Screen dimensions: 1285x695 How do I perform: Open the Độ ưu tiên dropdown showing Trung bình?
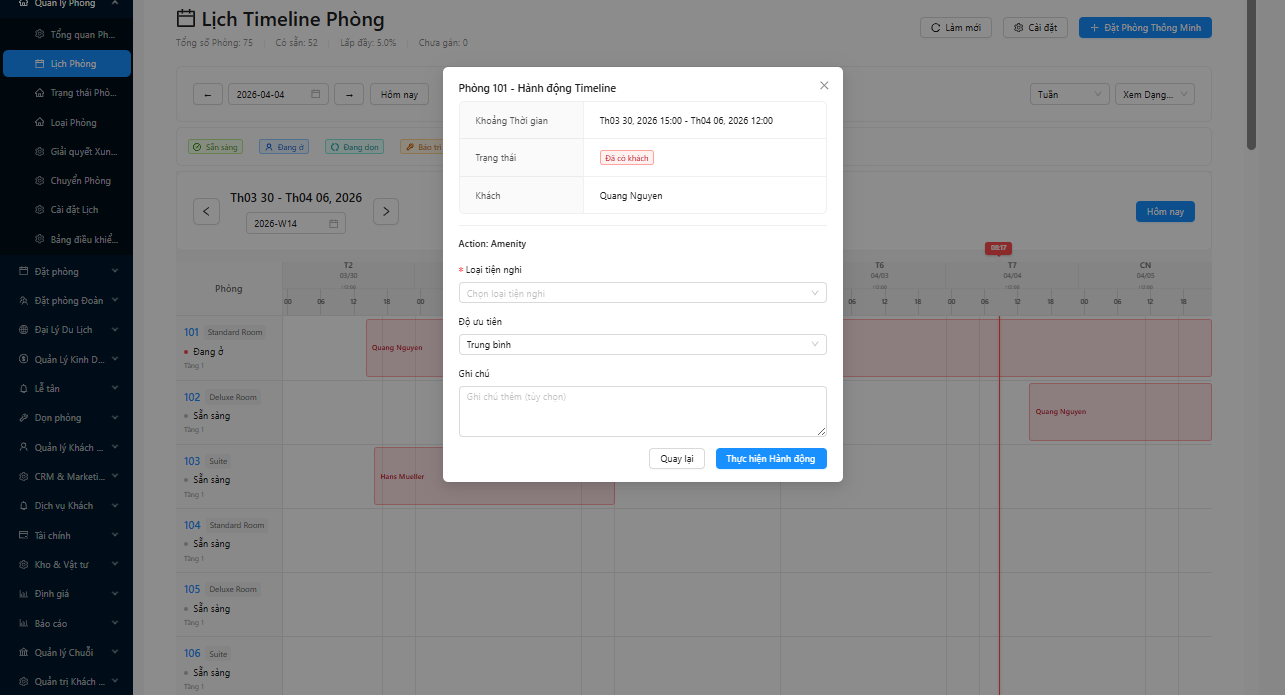642,344
